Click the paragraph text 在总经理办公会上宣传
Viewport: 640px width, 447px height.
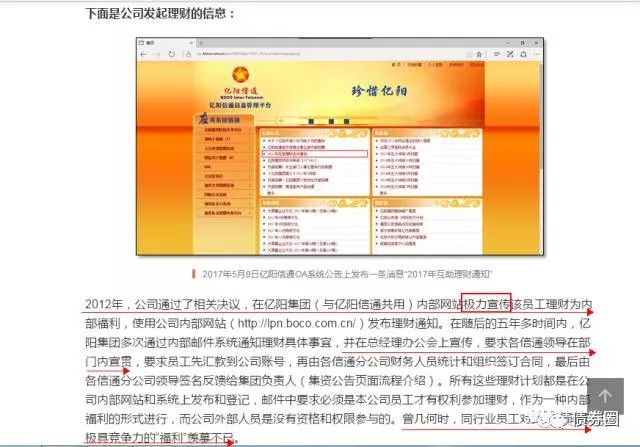pos(414,342)
